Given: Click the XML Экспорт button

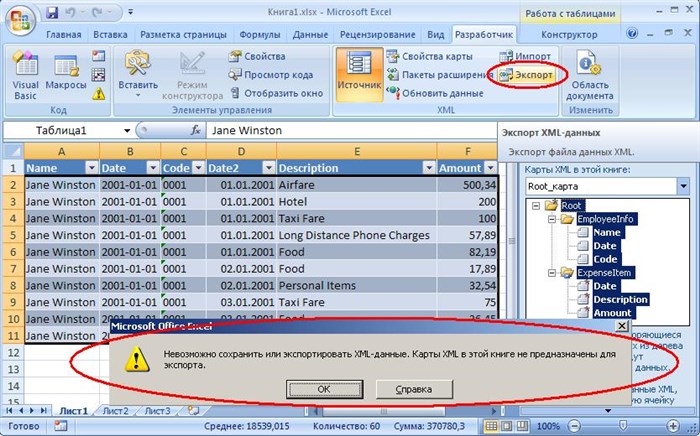Looking at the screenshot, I should click(x=526, y=75).
